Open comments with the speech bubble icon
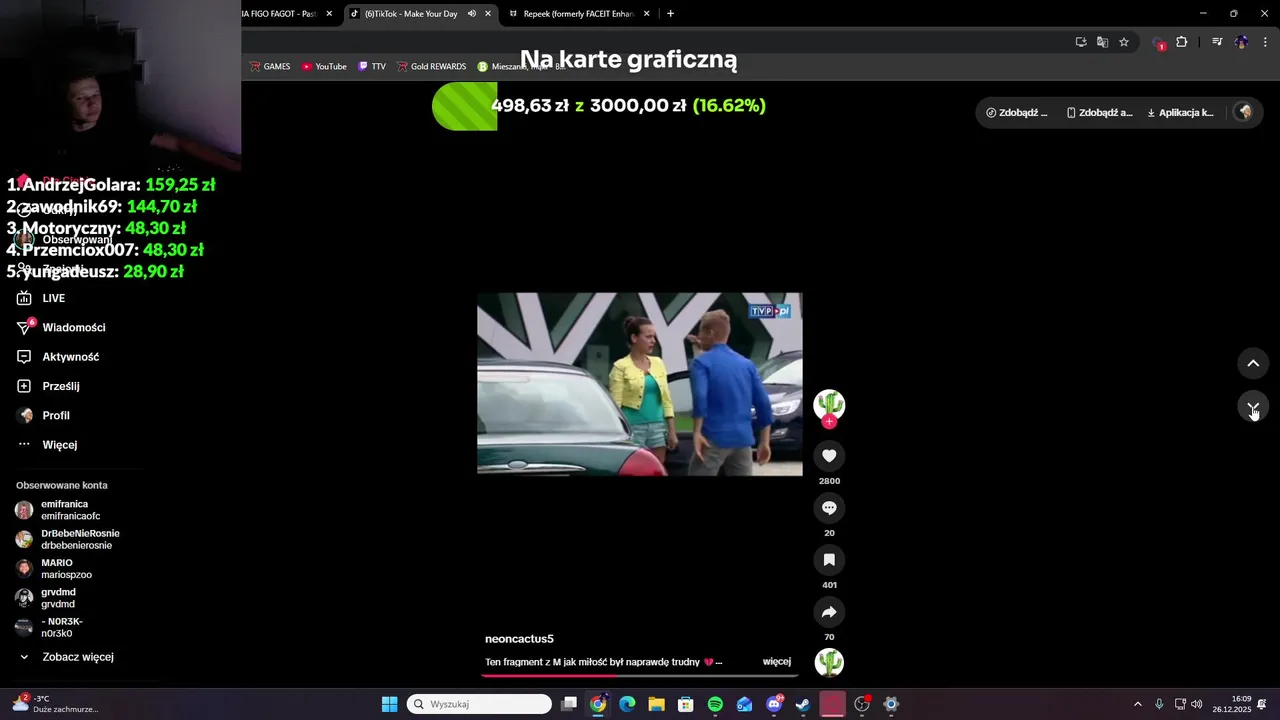Screen dimensions: 1280x720 coord(829,508)
